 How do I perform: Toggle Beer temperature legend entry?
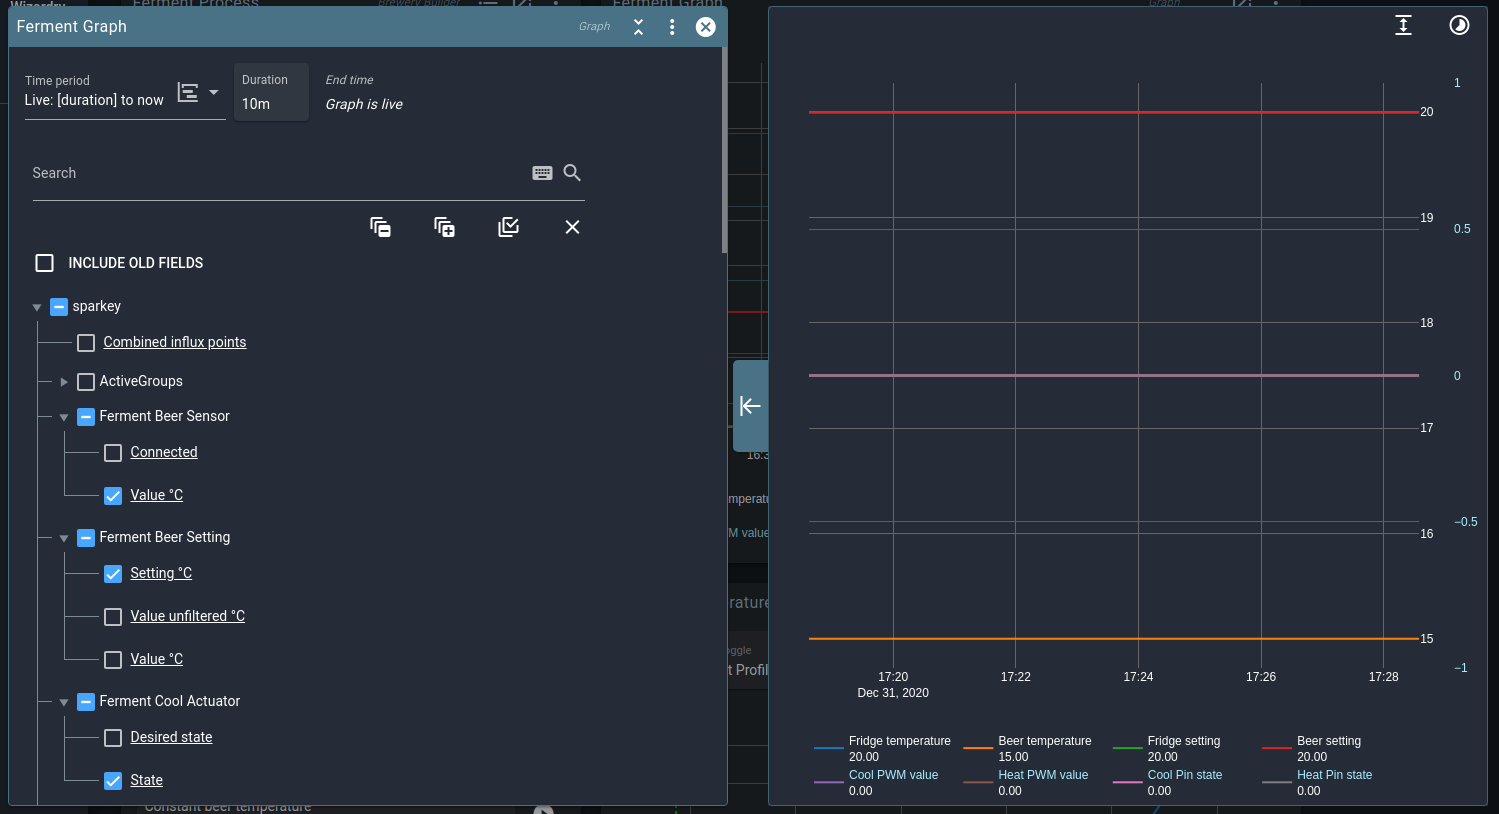click(x=1028, y=749)
